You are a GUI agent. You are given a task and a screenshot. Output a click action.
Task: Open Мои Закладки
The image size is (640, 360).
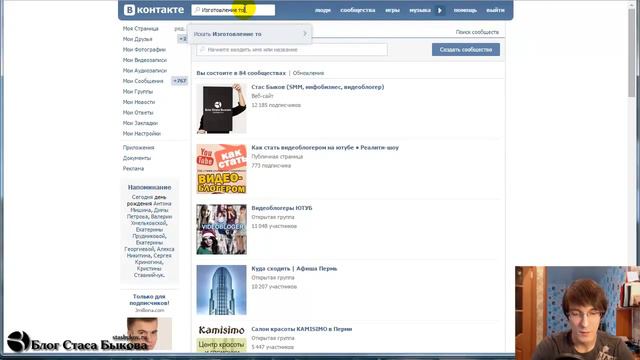140,123
